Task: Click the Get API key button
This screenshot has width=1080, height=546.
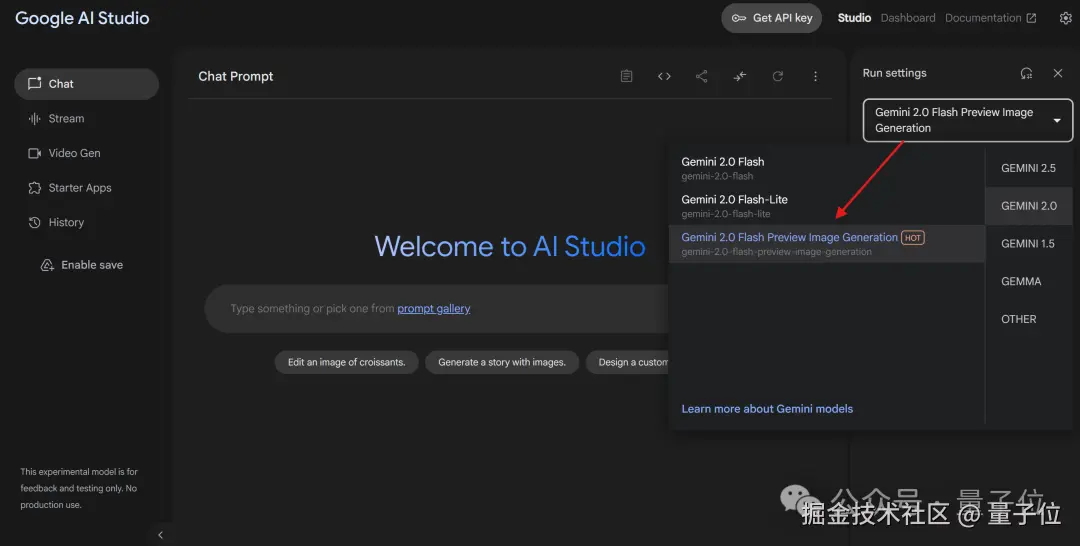Action: (x=771, y=19)
